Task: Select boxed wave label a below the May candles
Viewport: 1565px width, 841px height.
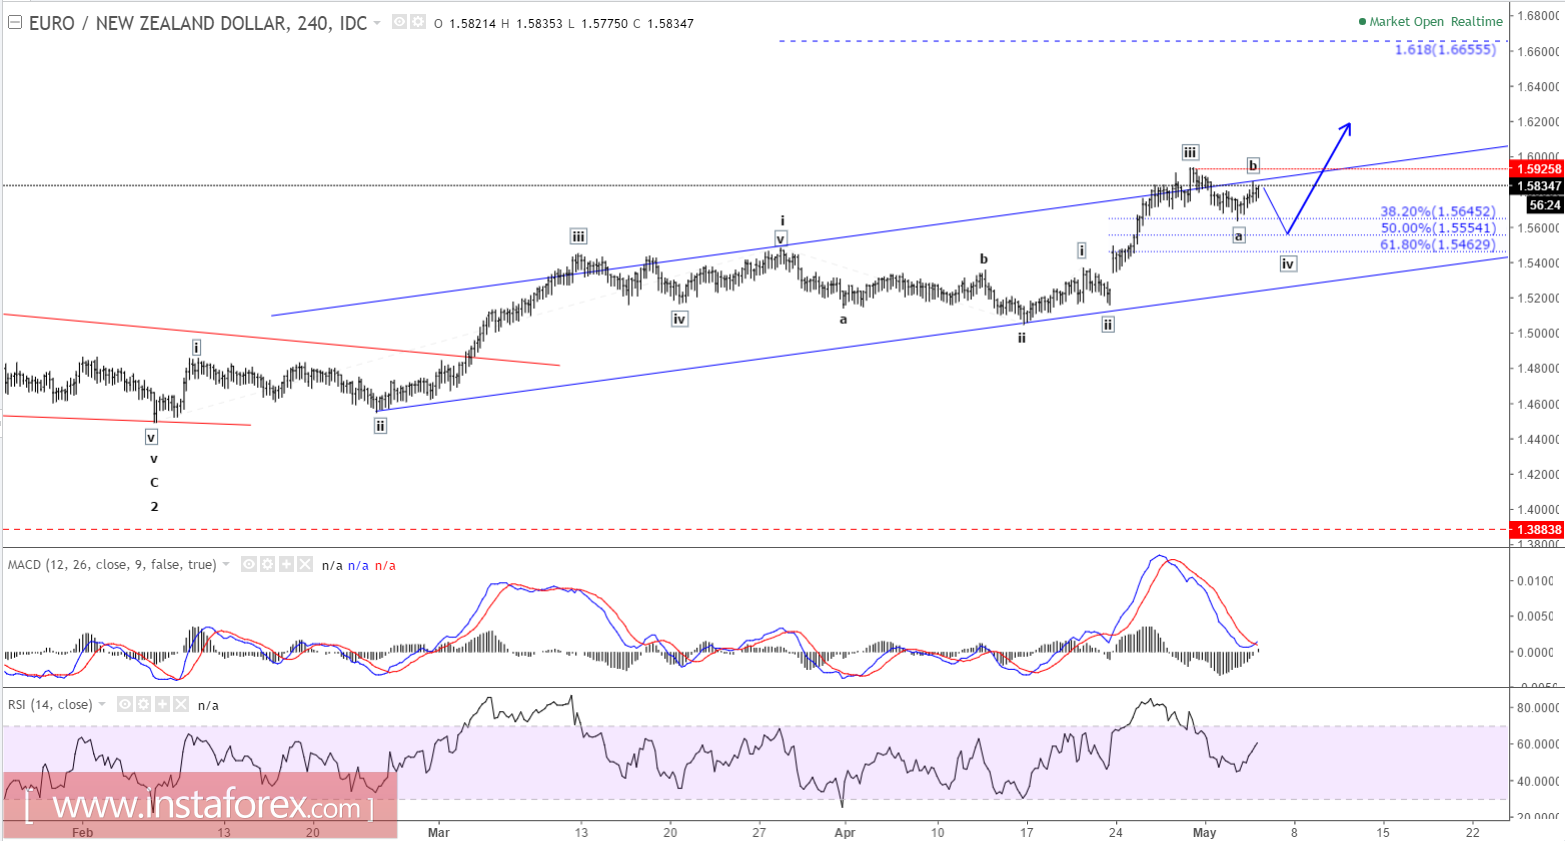Action: (1239, 236)
